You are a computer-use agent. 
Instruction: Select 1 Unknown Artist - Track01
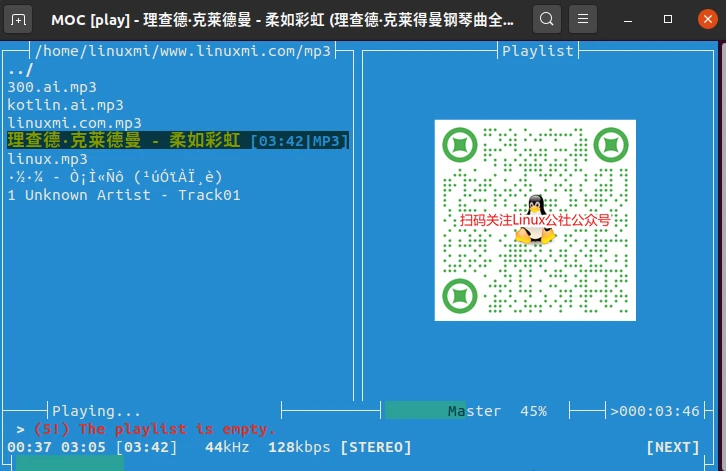[124, 195]
